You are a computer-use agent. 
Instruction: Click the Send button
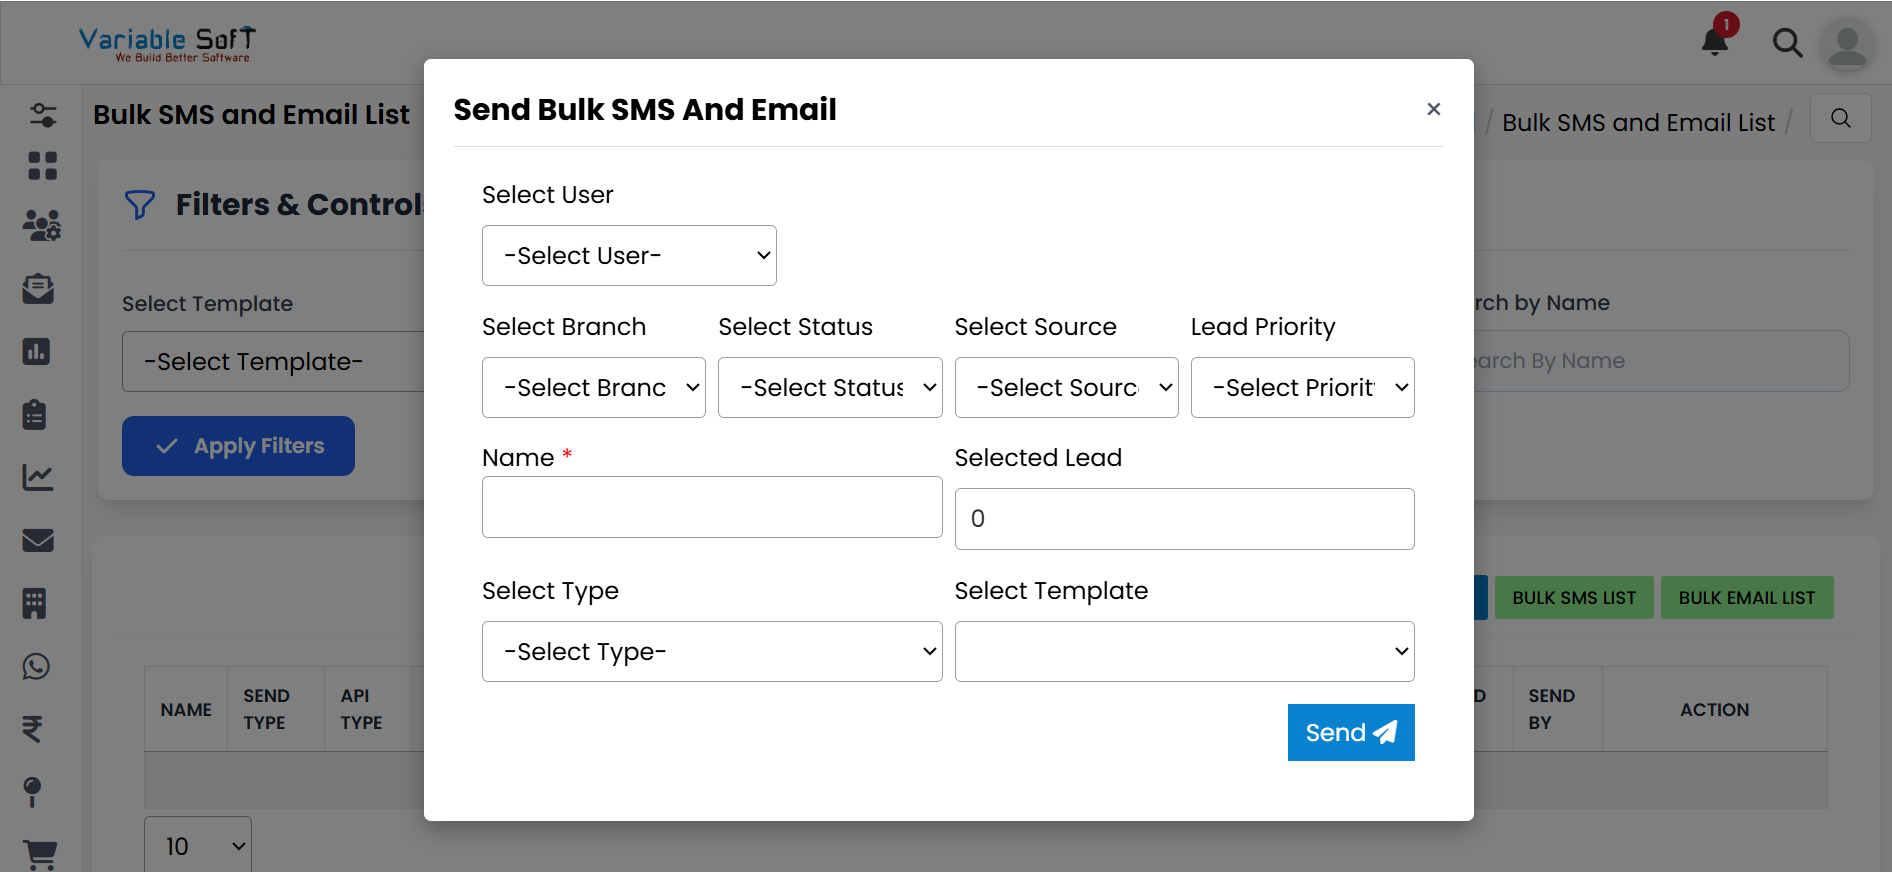(1350, 733)
